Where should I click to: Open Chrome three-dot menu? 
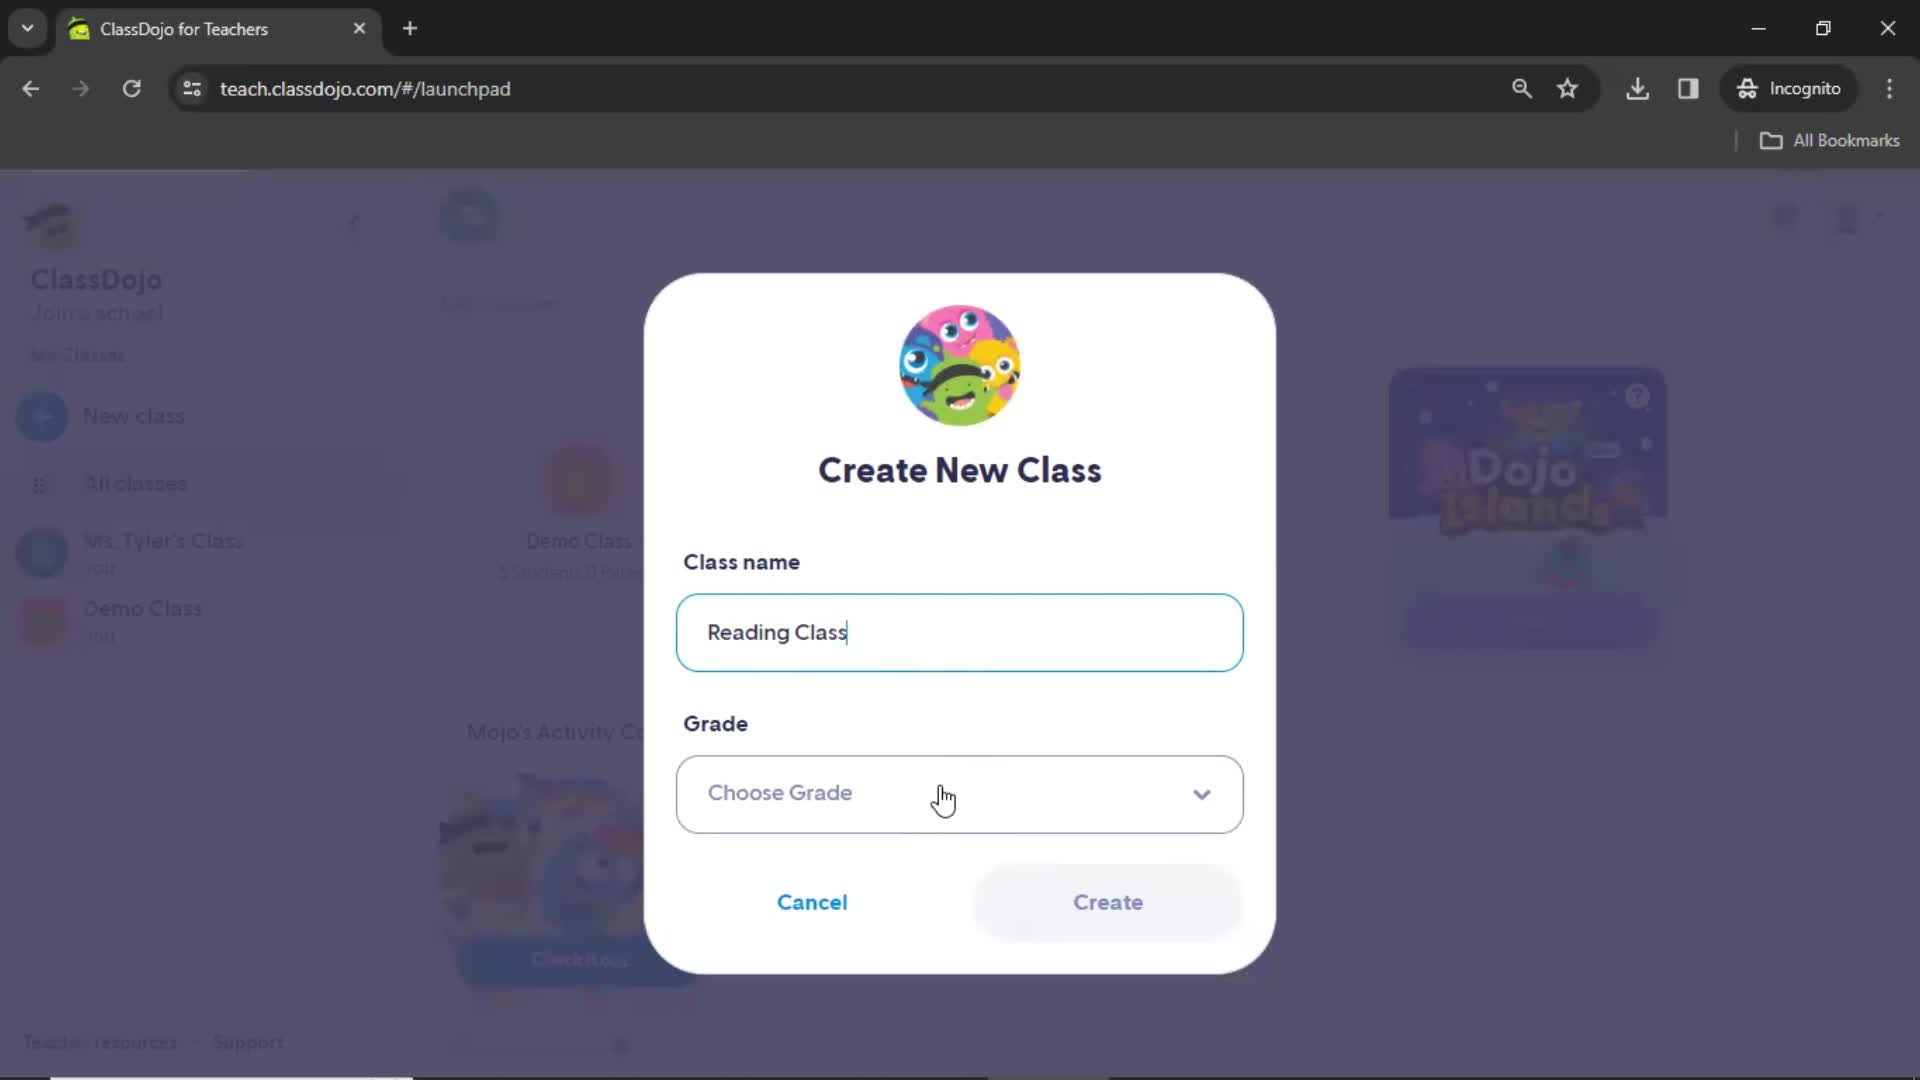(x=1889, y=89)
